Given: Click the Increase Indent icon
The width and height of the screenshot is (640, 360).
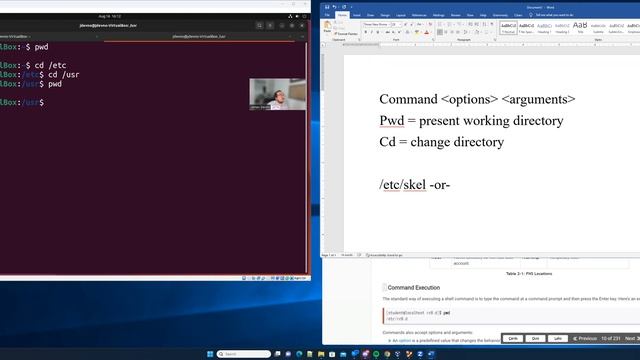Looking at the screenshot, I should tap(476, 24).
